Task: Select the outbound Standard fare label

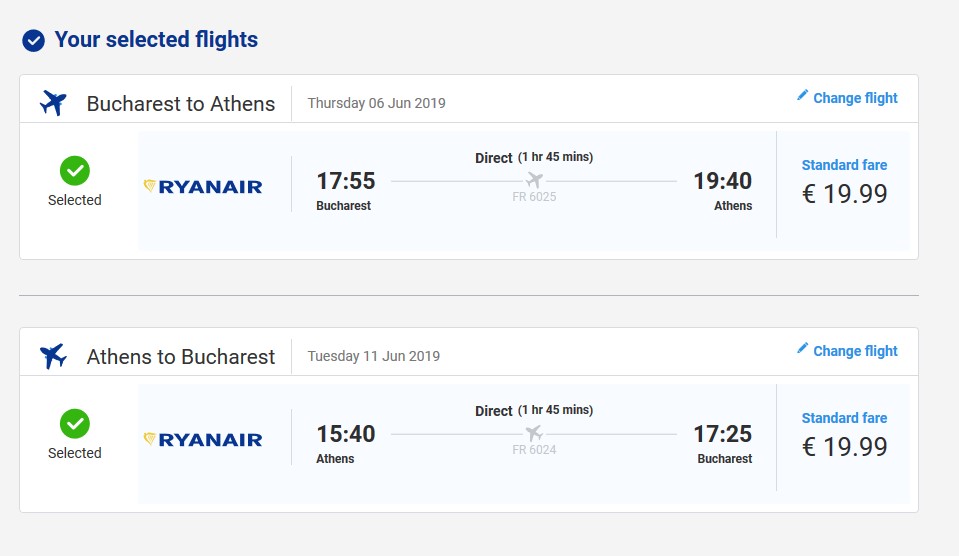Action: click(844, 165)
